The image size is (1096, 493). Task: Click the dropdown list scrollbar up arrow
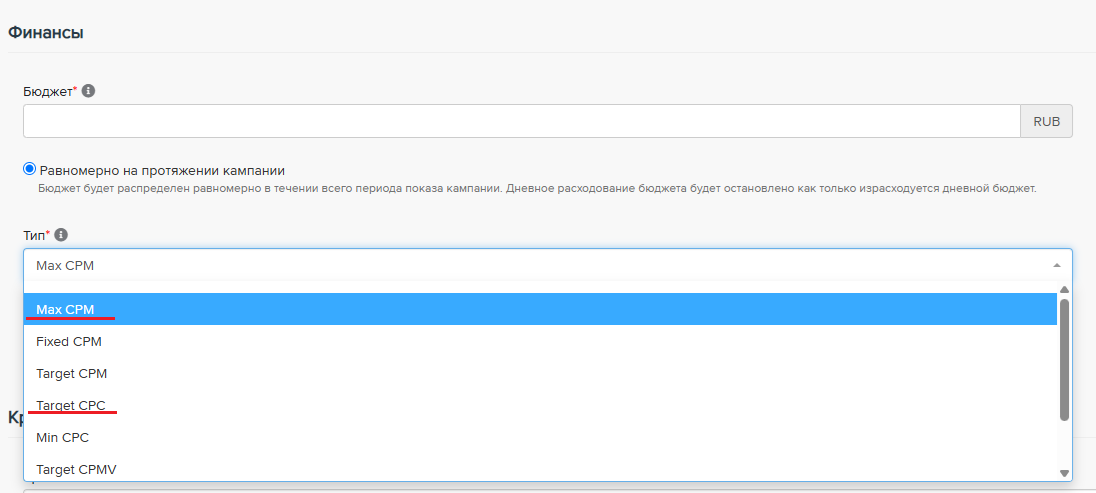pyautogui.click(x=1064, y=289)
